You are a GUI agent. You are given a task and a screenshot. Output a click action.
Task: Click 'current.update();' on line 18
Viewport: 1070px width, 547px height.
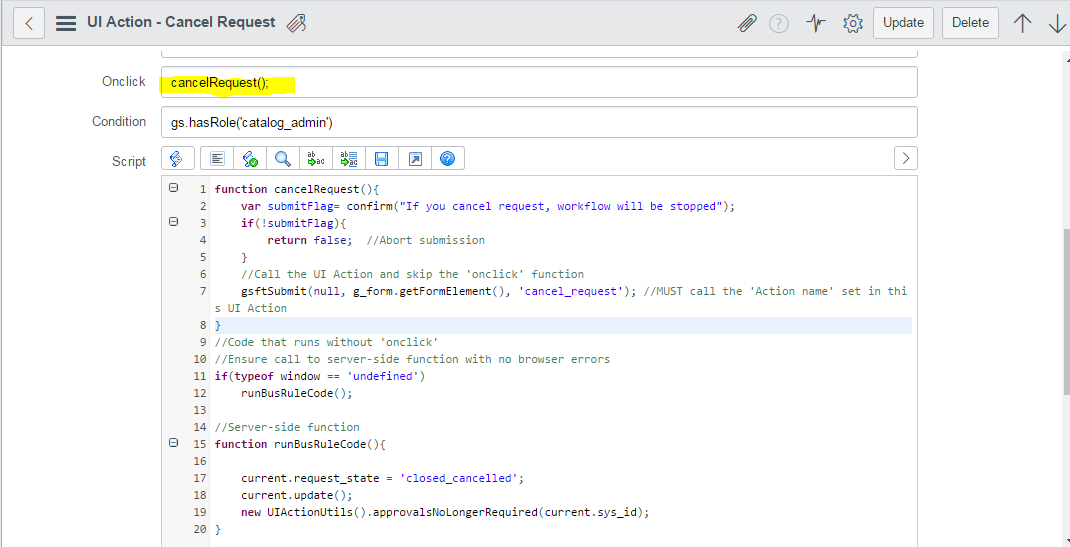pyautogui.click(x=297, y=495)
